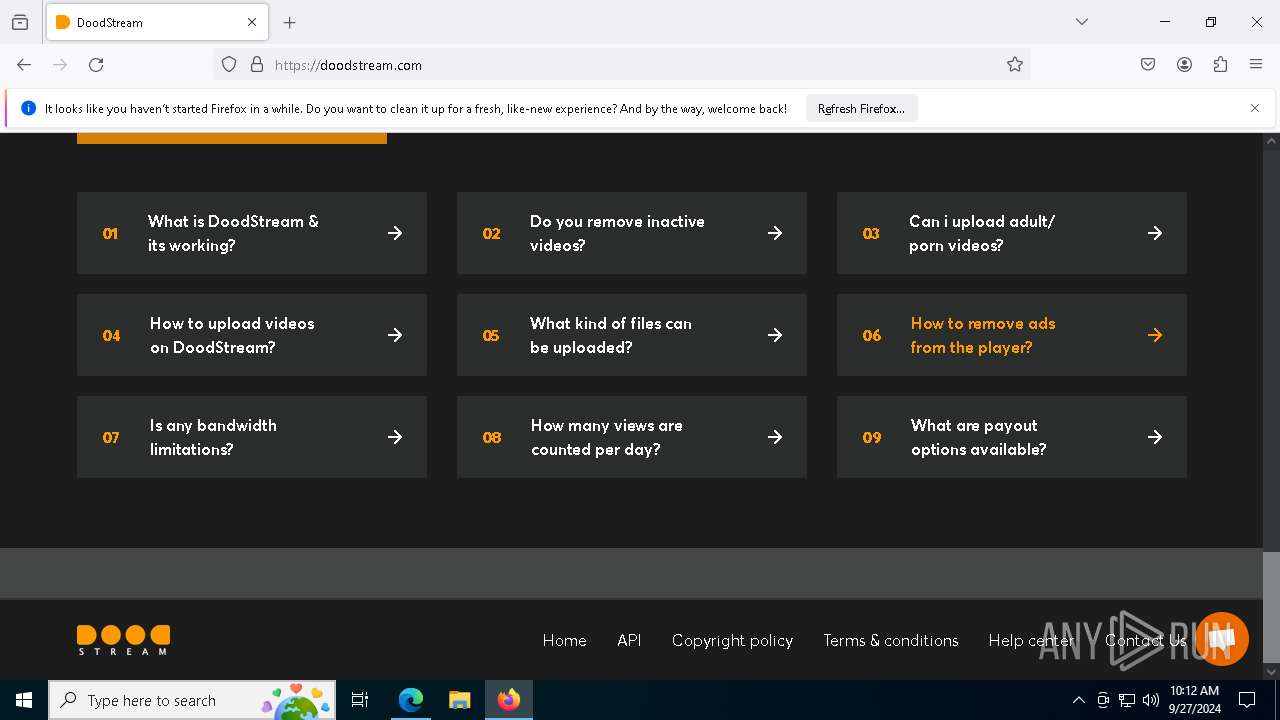This screenshot has height=720, width=1280.
Task: Expand FAQ 04 How to upload videos
Action: 252,335
